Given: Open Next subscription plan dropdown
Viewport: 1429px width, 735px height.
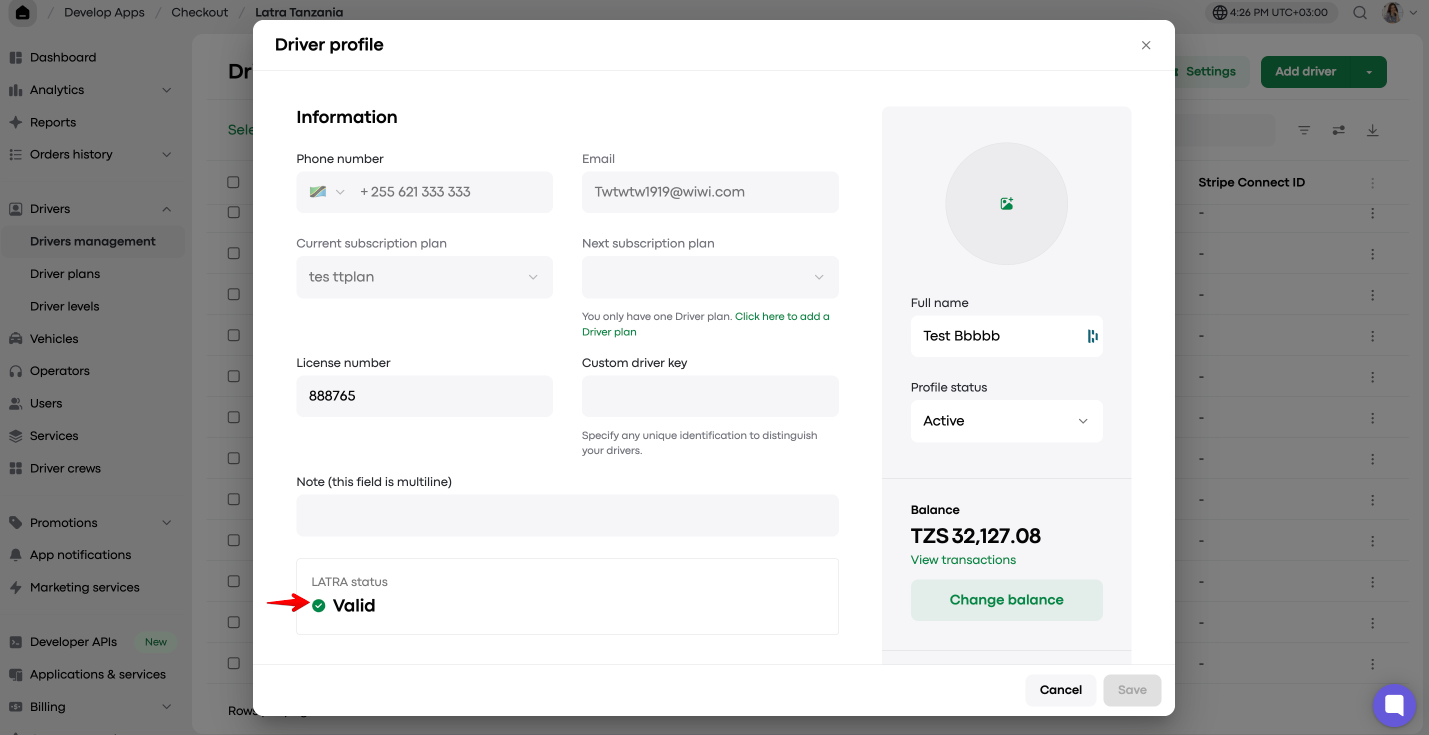Looking at the screenshot, I should [710, 277].
